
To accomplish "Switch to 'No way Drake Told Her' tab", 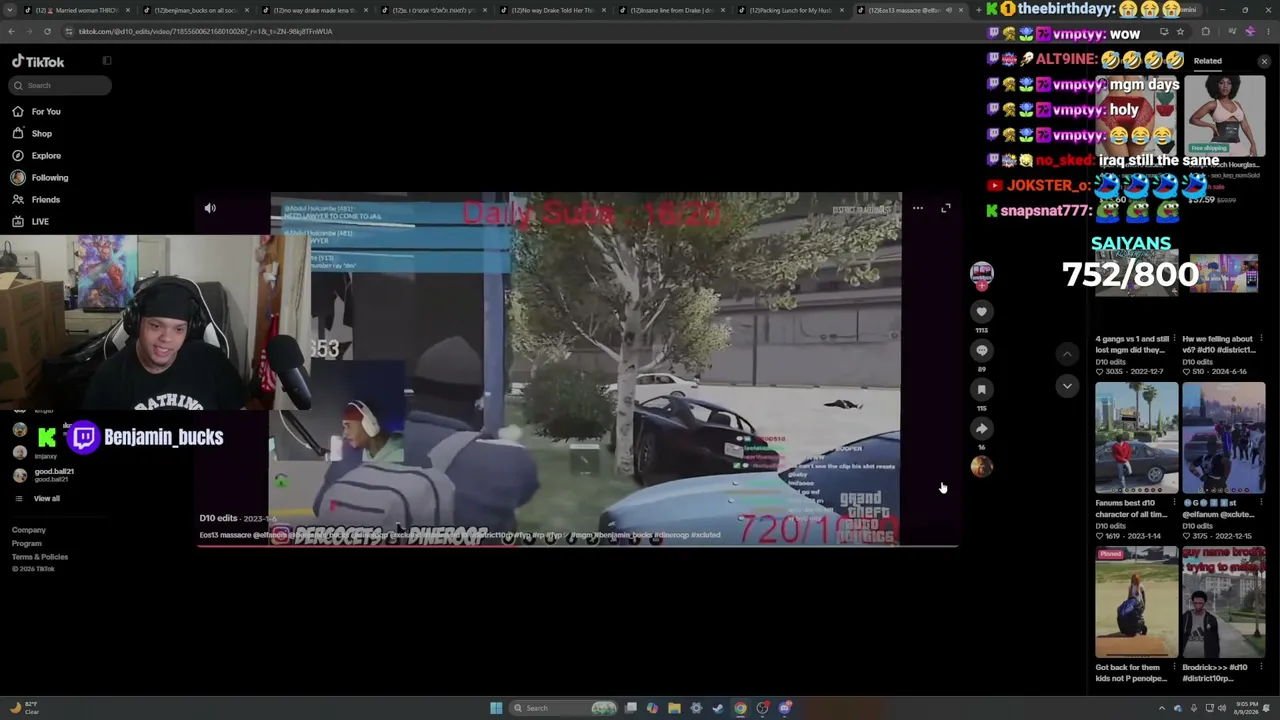I will (553, 10).
